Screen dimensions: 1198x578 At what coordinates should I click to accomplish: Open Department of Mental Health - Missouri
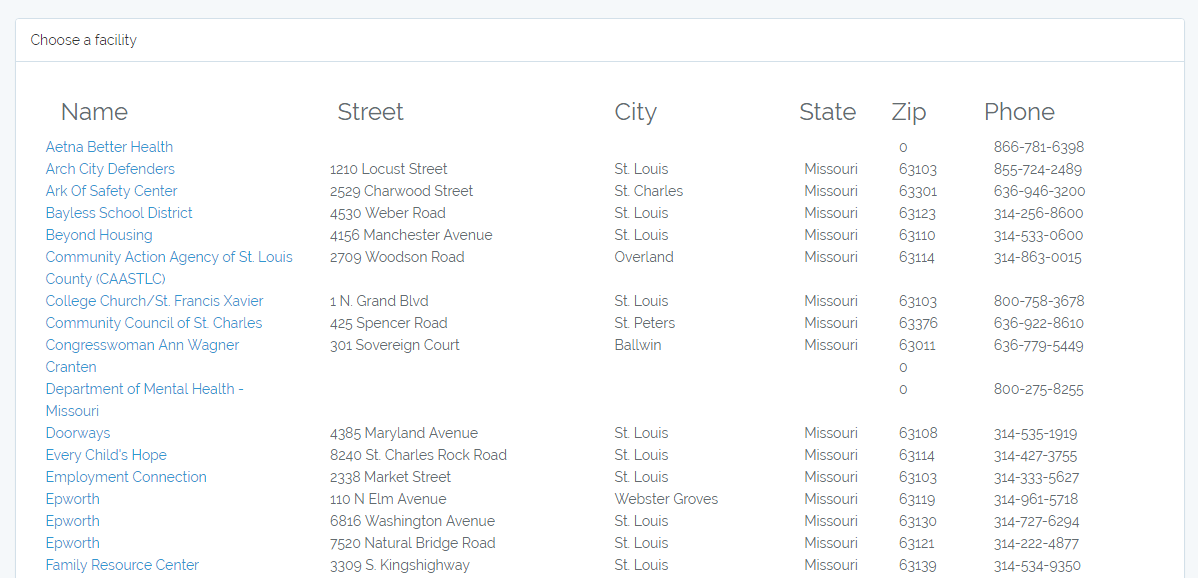pos(144,400)
